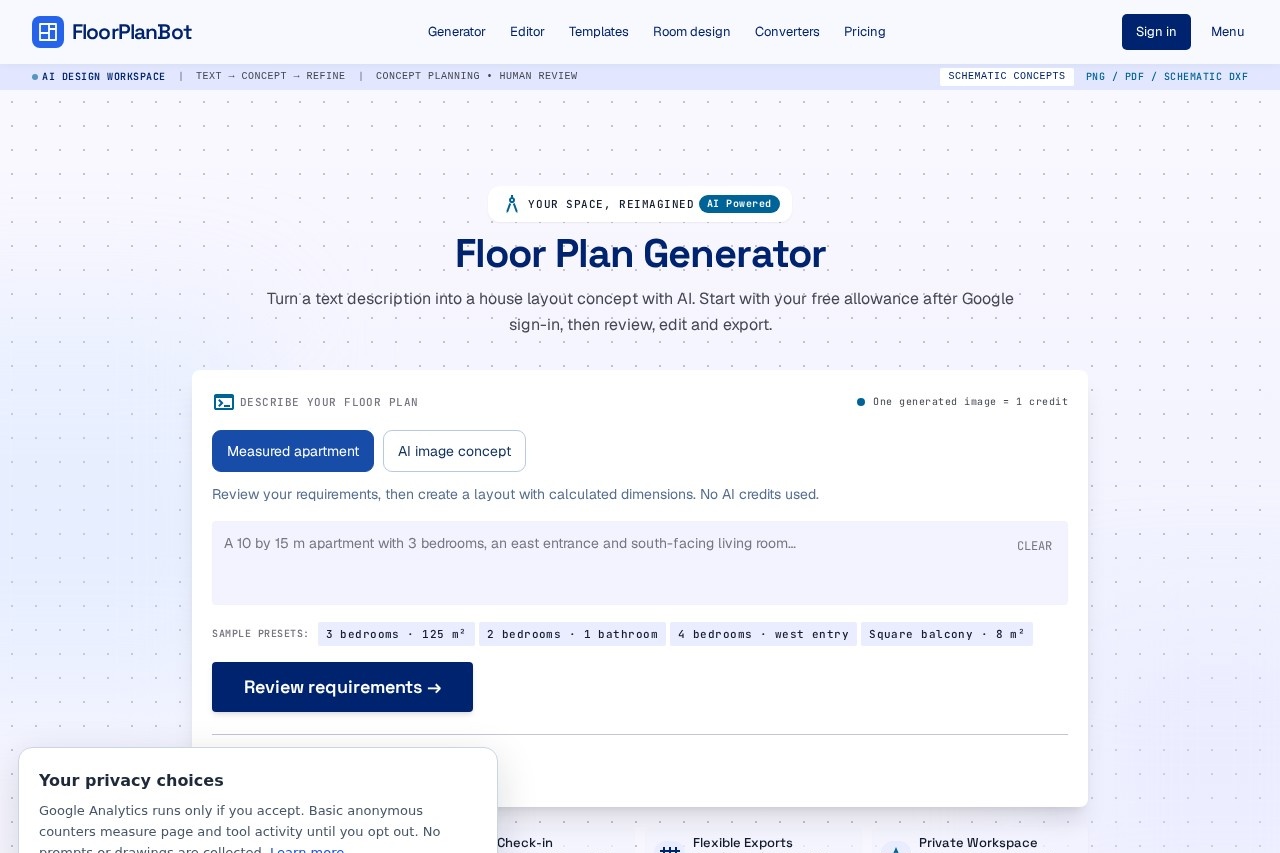Viewport: 1280px width, 853px height.
Task: Click the Floor Plan Generator heading
Action: 640,254
